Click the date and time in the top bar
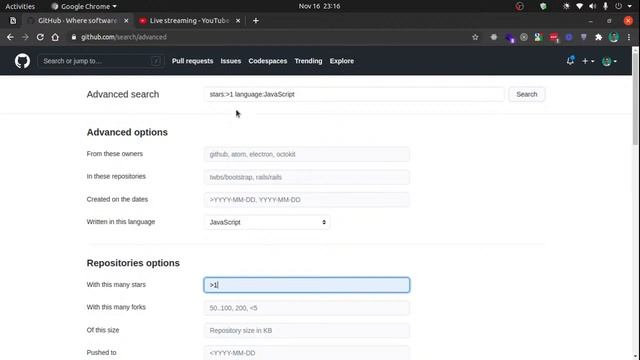640x360 pixels. coord(319,6)
